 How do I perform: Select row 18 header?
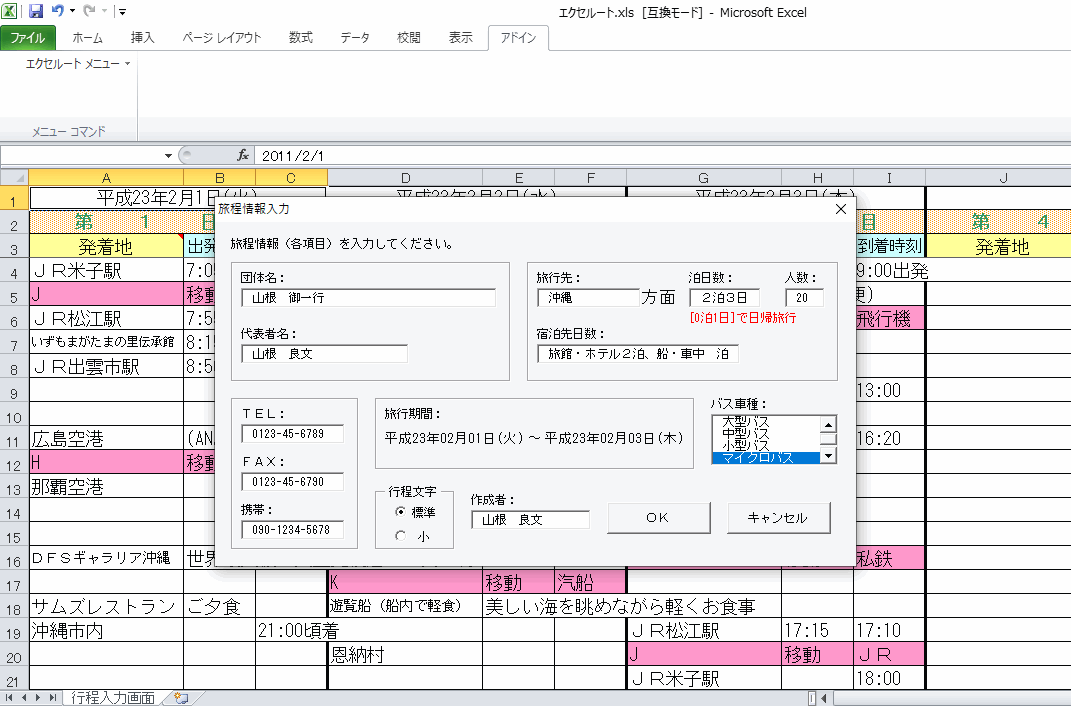[14, 608]
